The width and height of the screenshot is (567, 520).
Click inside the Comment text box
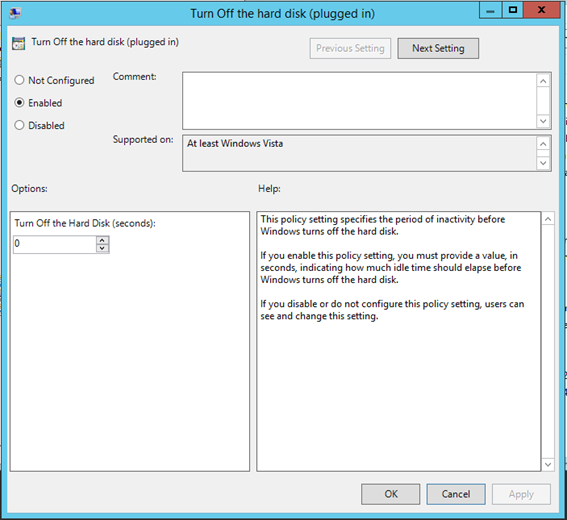tap(359, 101)
